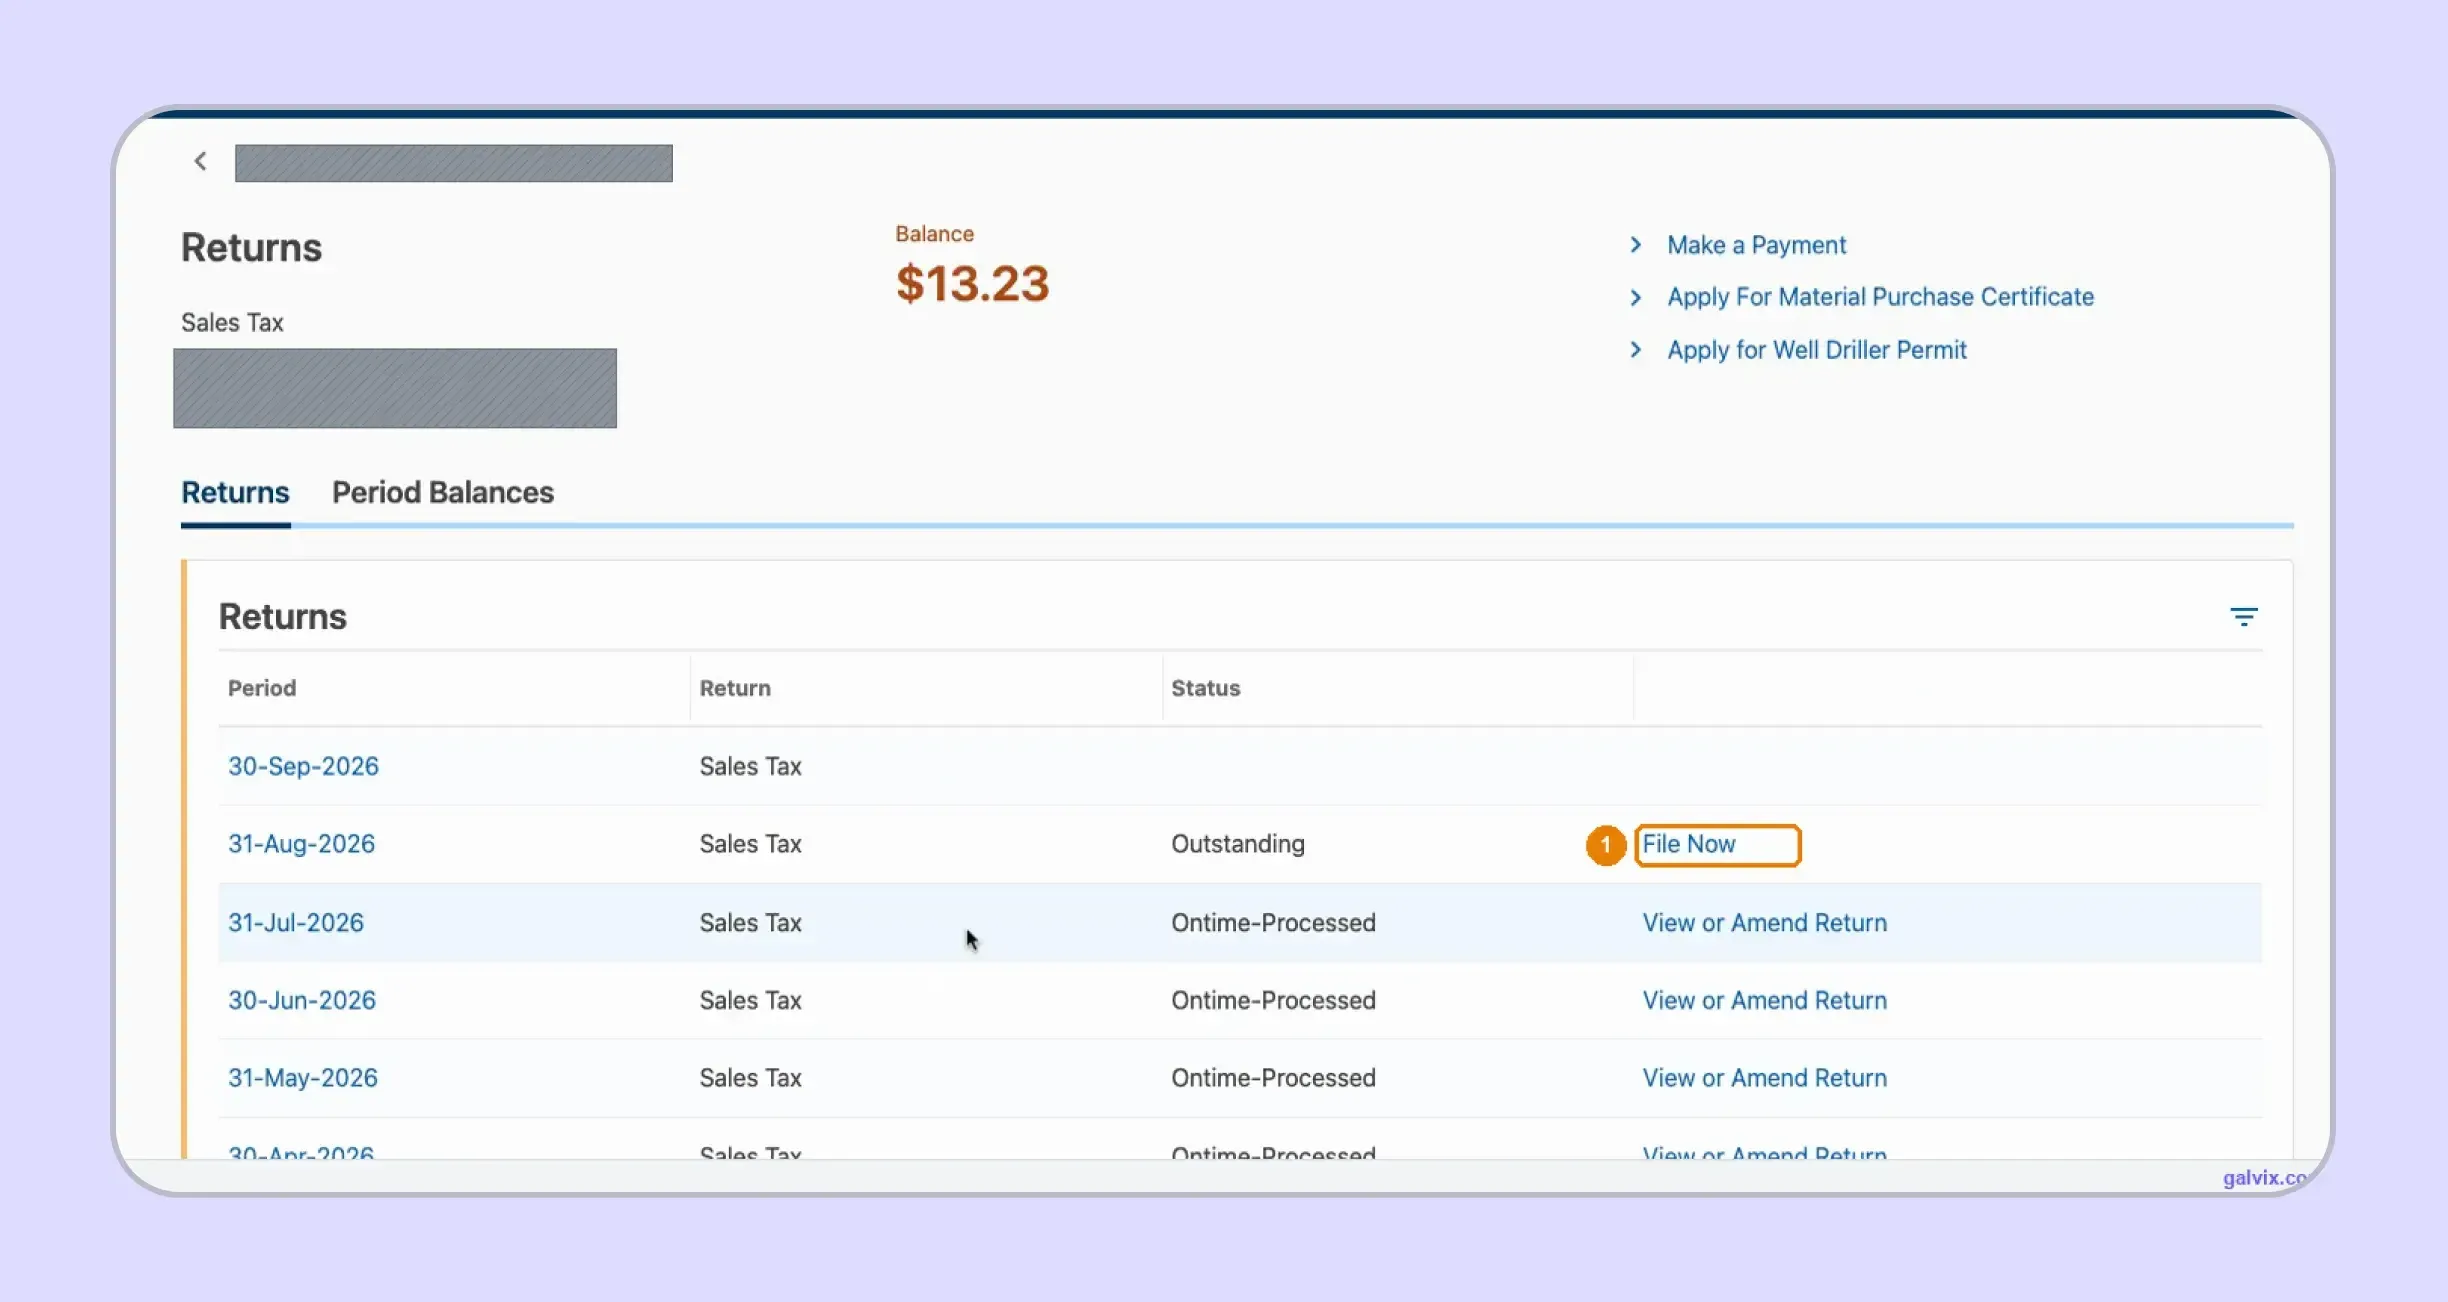Click the Status column header
This screenshot has width=2448, height=1302.
(x=1205, y=688)
